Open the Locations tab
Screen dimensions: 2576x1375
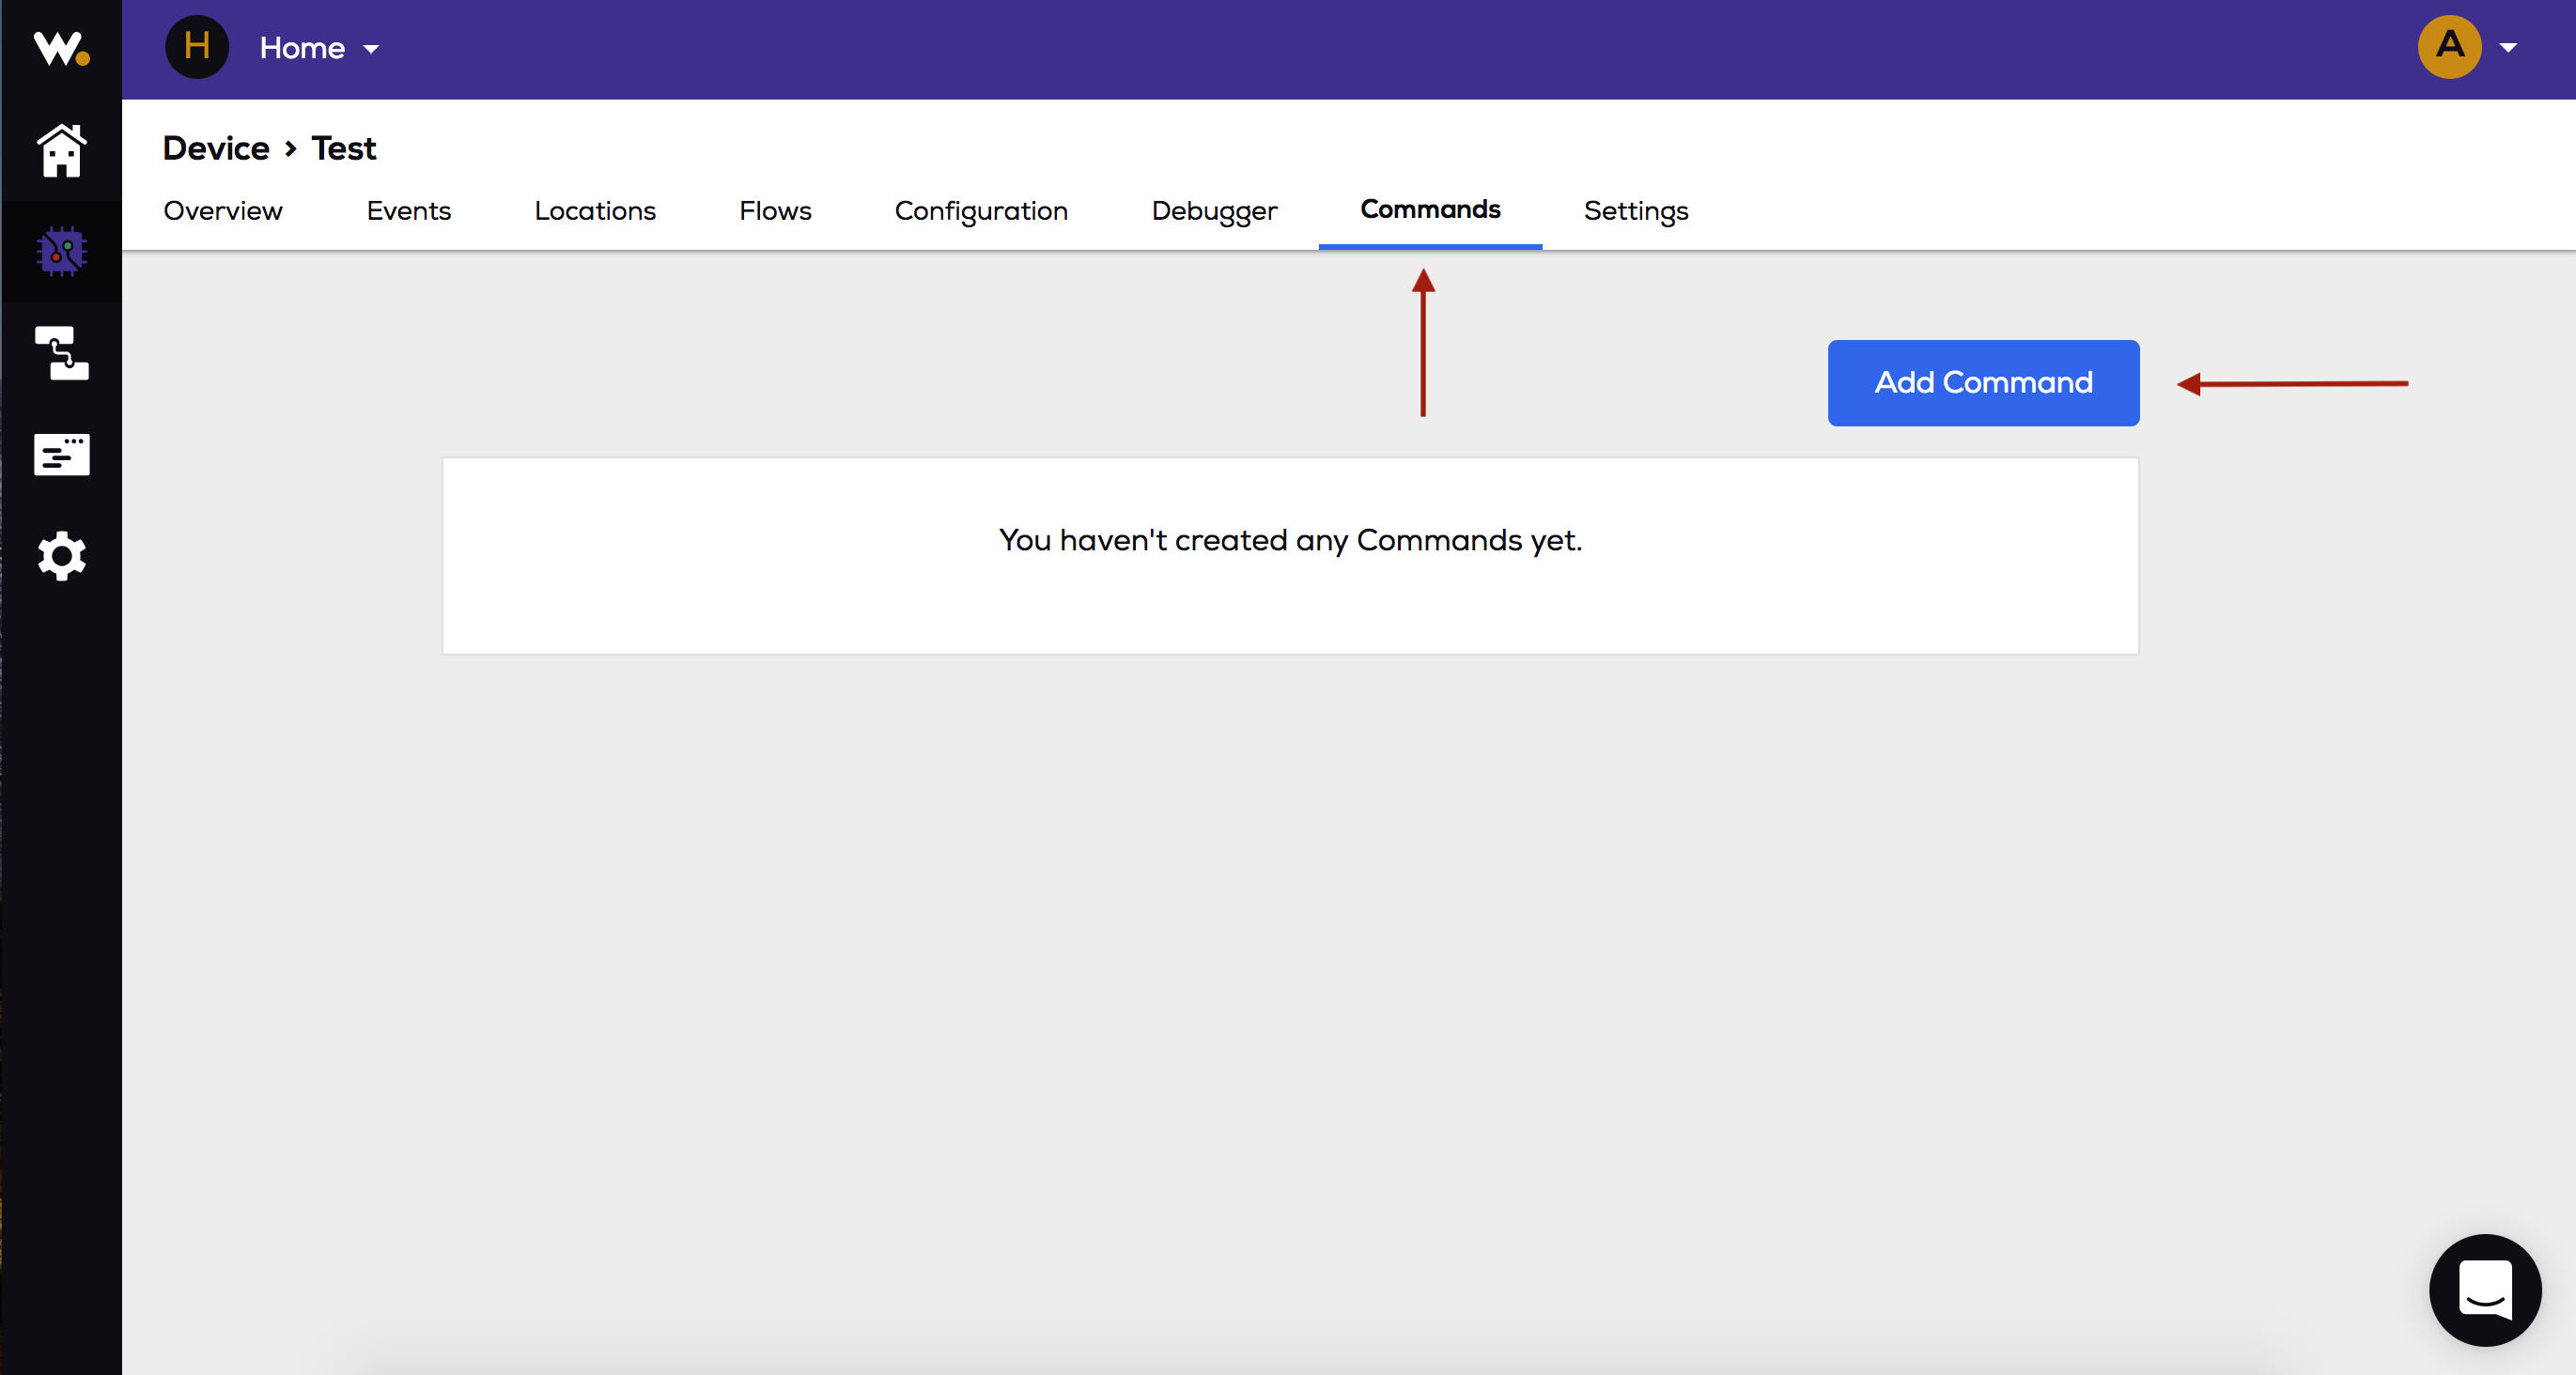coord(595,211)
